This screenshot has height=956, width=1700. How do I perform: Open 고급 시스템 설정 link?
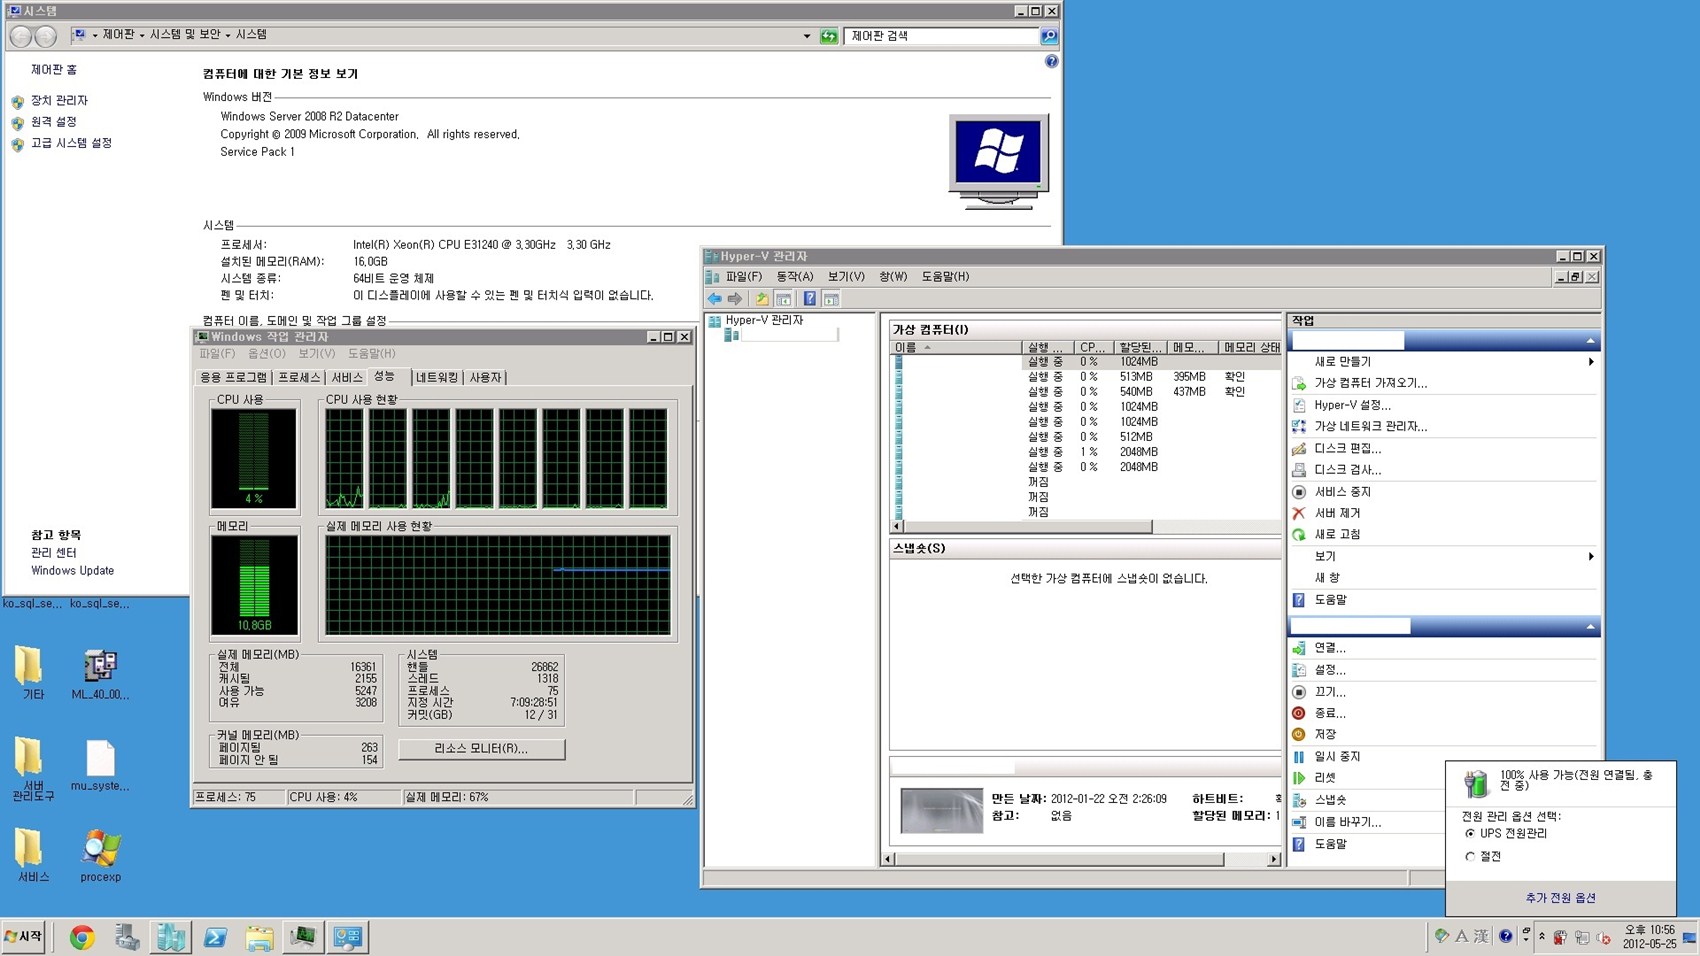71,144
